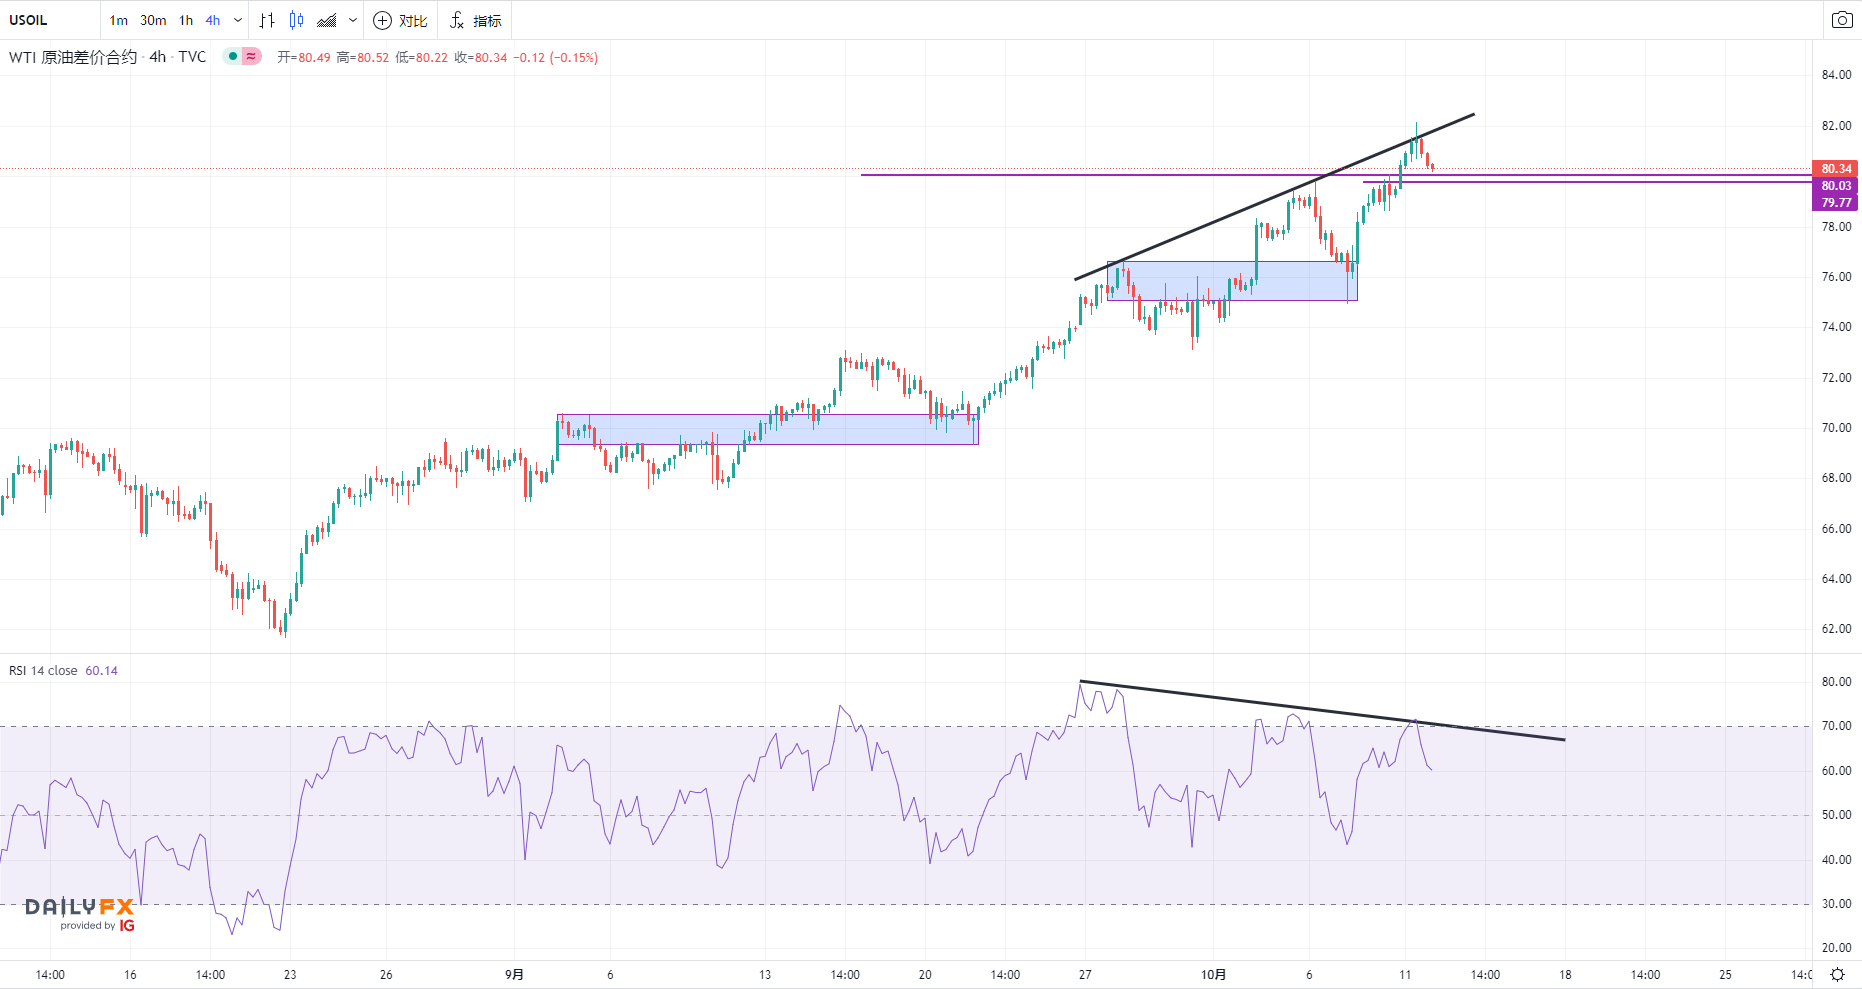Open the 指标 indicators menu
This screenshot has width=1862, height=989.
point(476,20)
